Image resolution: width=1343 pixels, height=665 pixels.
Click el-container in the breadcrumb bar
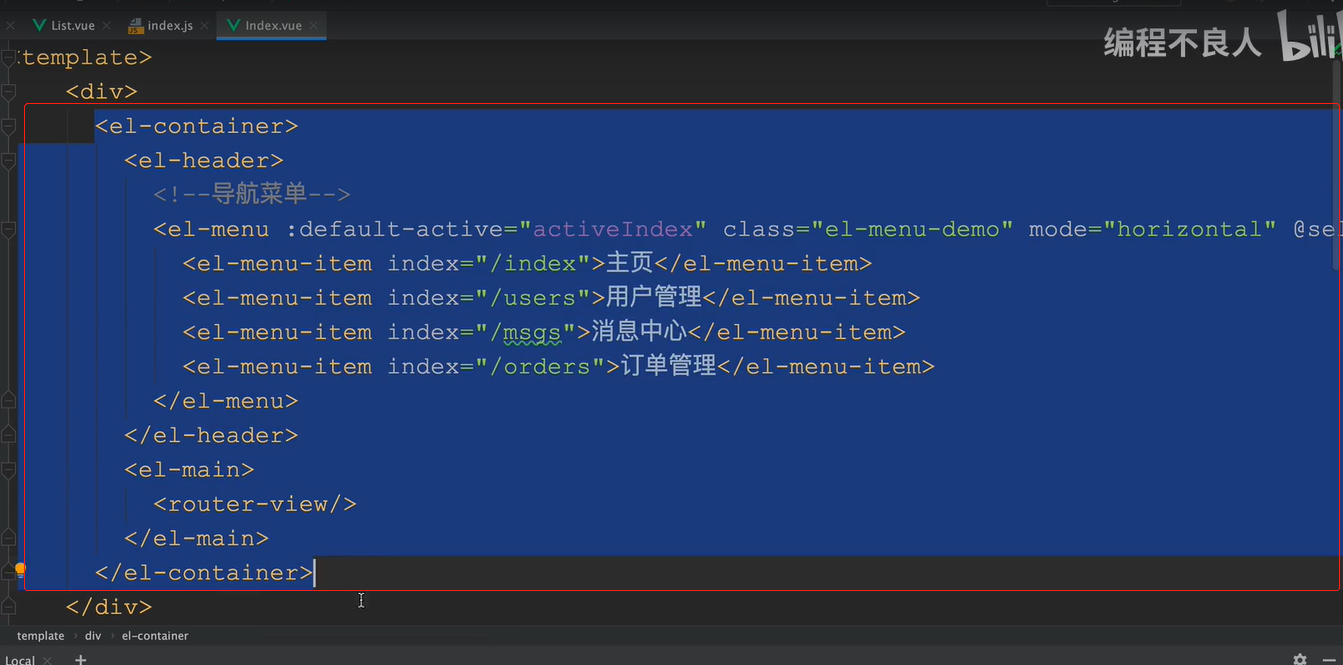(155, 635)
